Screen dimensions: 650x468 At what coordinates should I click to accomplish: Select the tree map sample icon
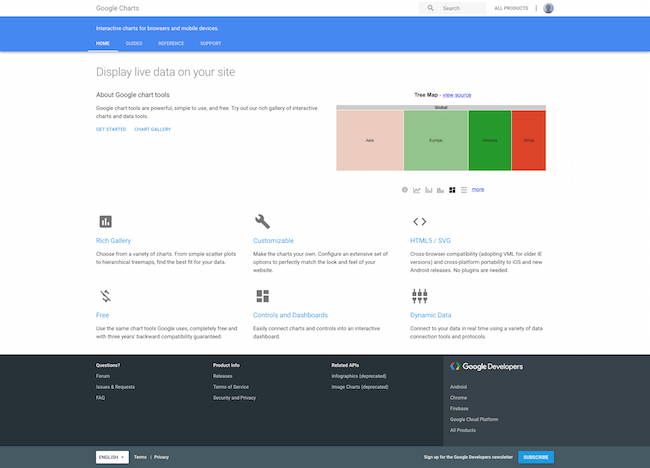(452, 190)
